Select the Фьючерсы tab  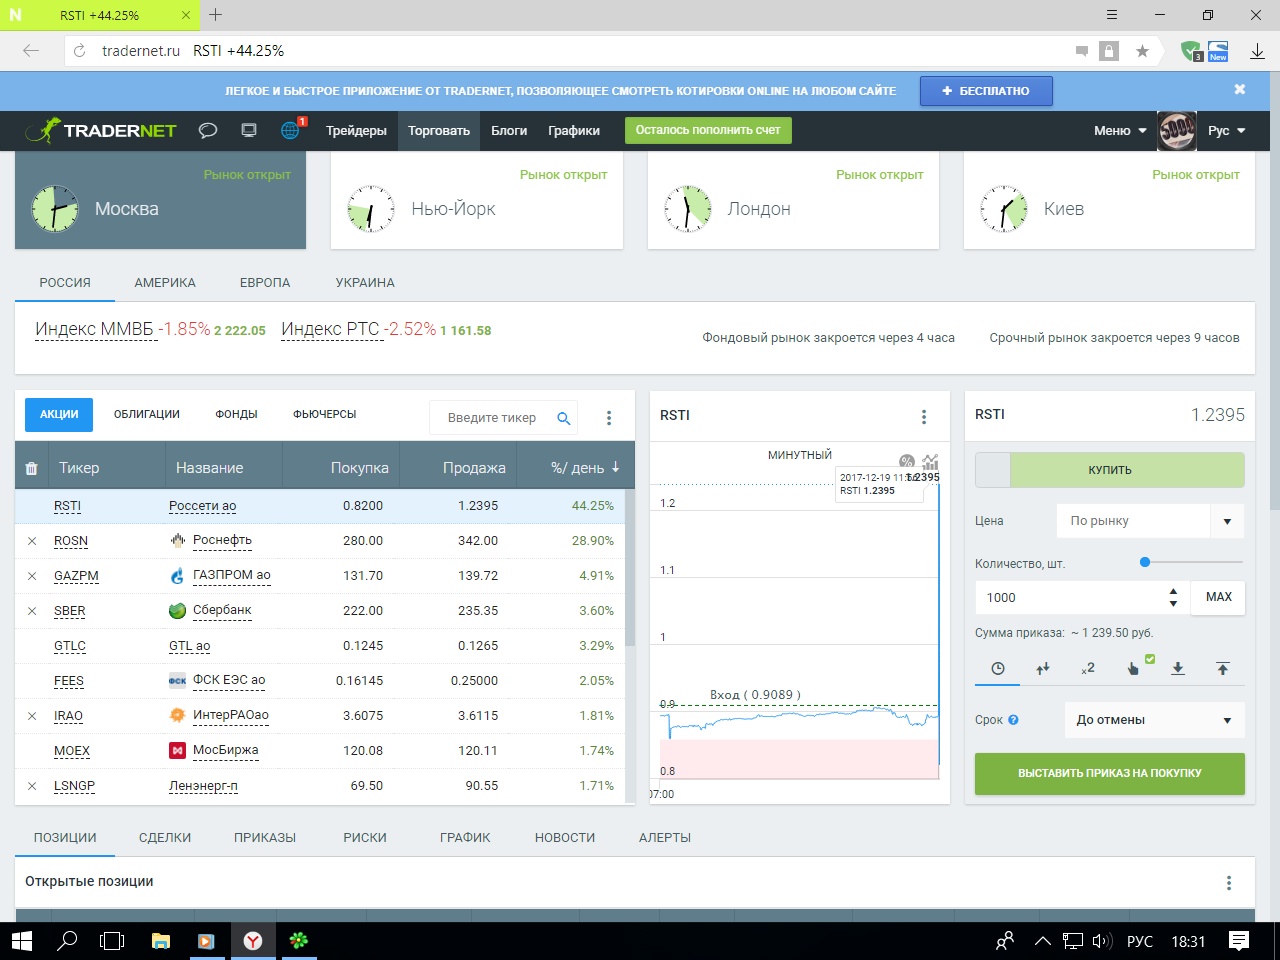click(x=325, y=414)
